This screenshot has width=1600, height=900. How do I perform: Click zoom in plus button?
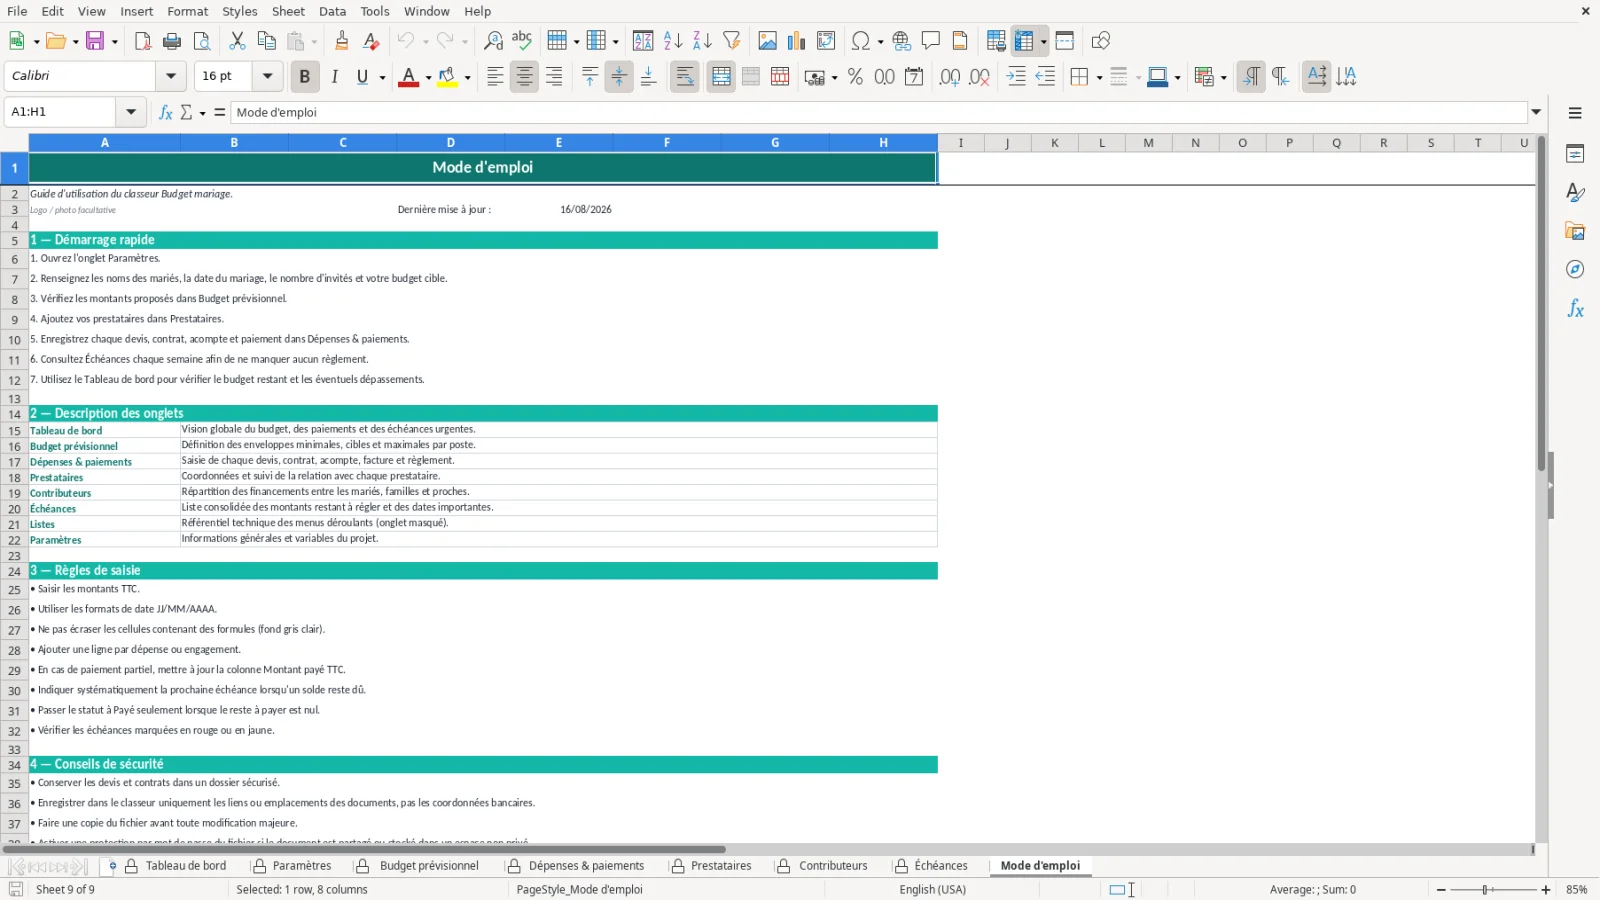[1546, 890]
